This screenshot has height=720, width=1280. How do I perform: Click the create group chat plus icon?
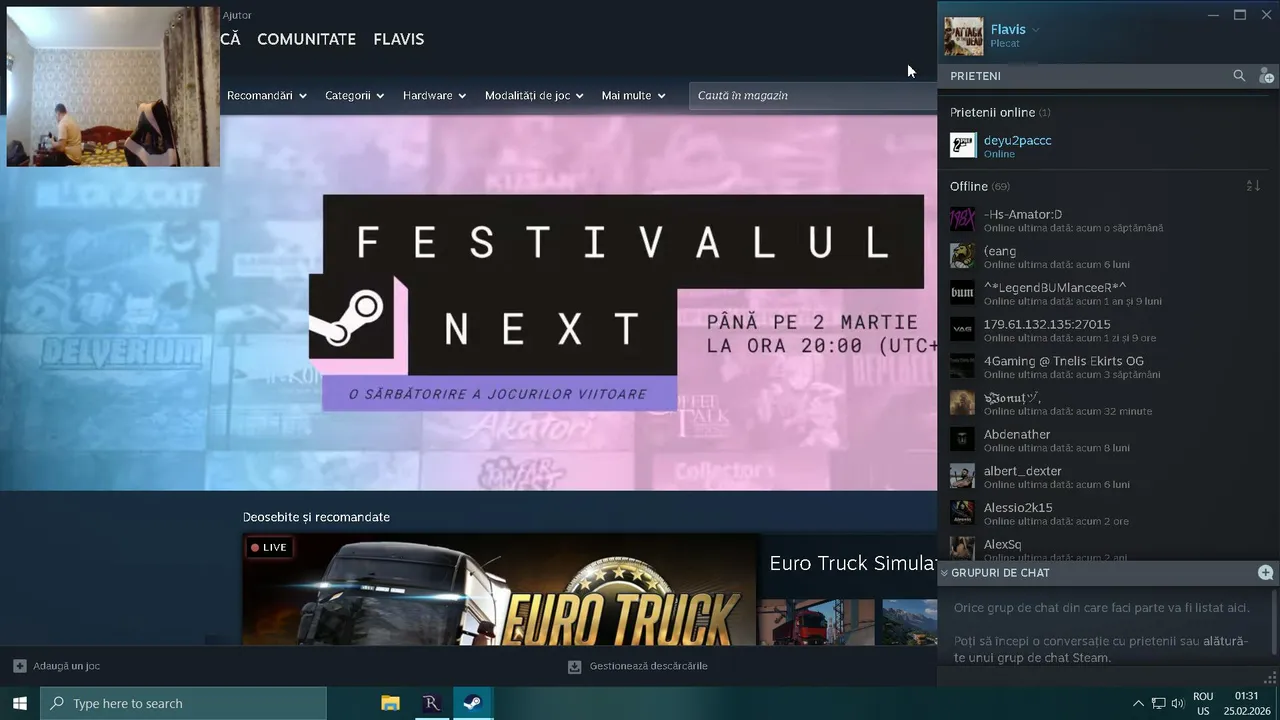(1265, 573)
